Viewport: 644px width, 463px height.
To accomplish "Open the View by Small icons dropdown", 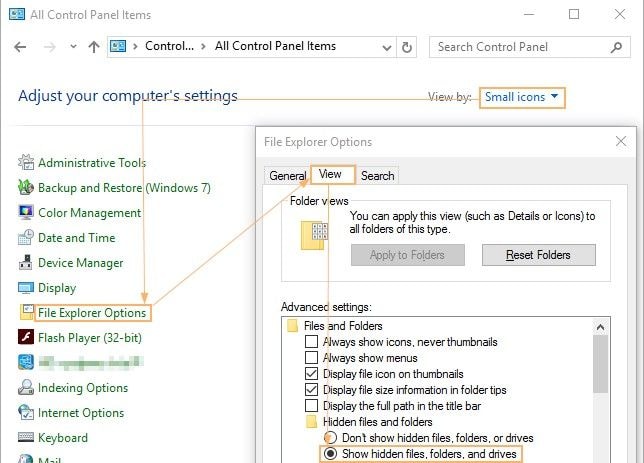I will click(x=522, y=97).
